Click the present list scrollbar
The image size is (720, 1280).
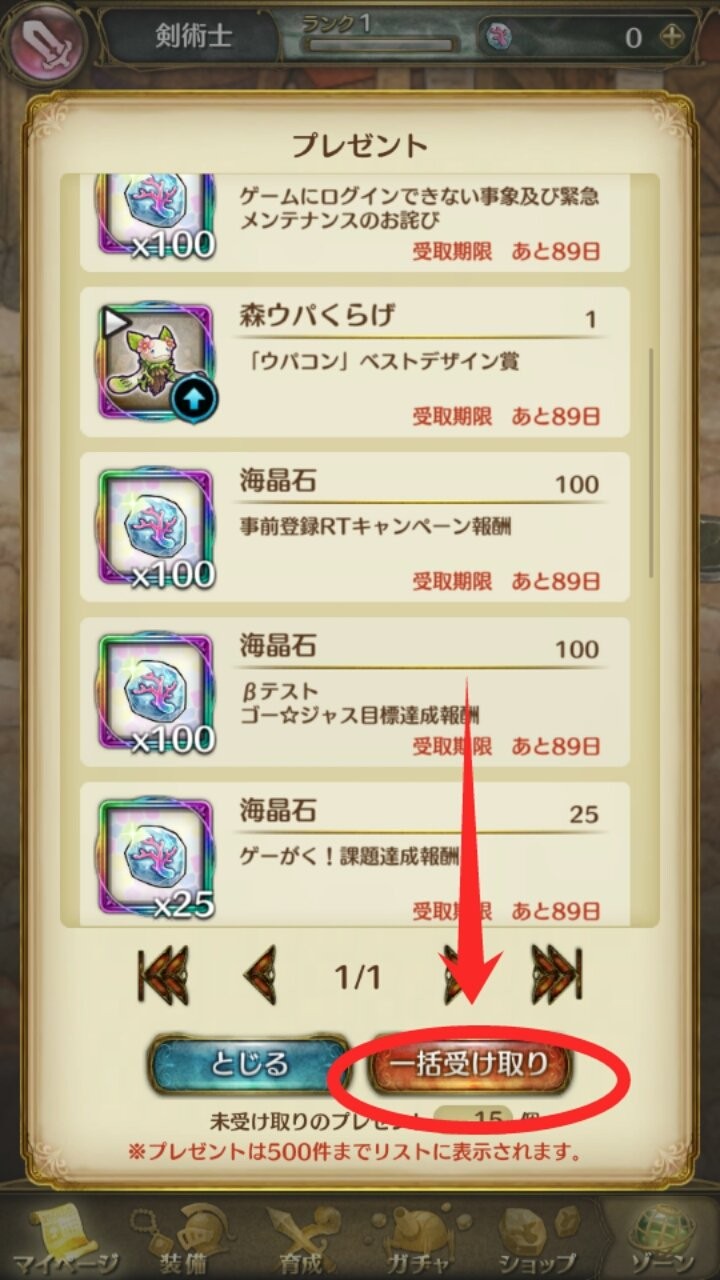653,462
